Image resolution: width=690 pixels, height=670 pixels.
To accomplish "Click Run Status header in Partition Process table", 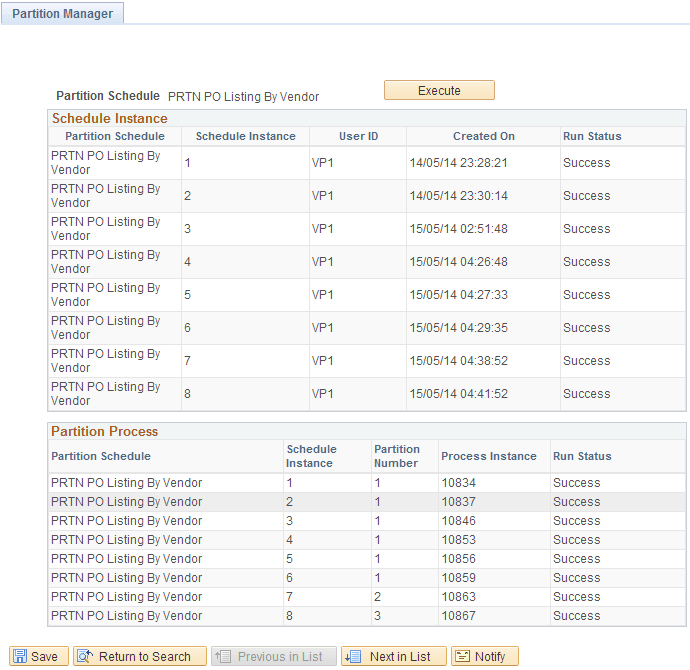I will pos(582,456).
